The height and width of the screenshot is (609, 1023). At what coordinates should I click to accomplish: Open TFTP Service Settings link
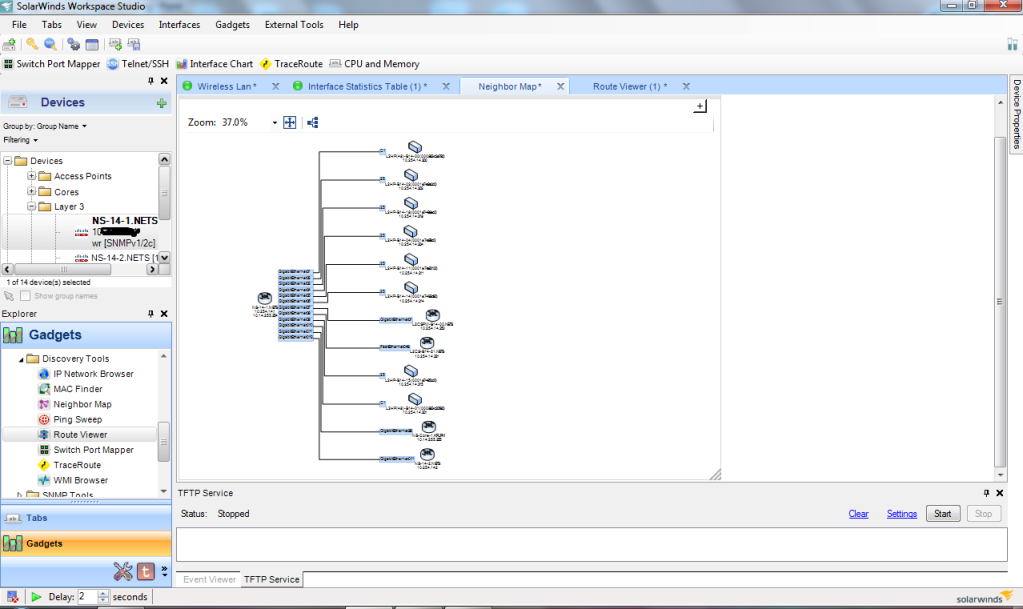902,514
